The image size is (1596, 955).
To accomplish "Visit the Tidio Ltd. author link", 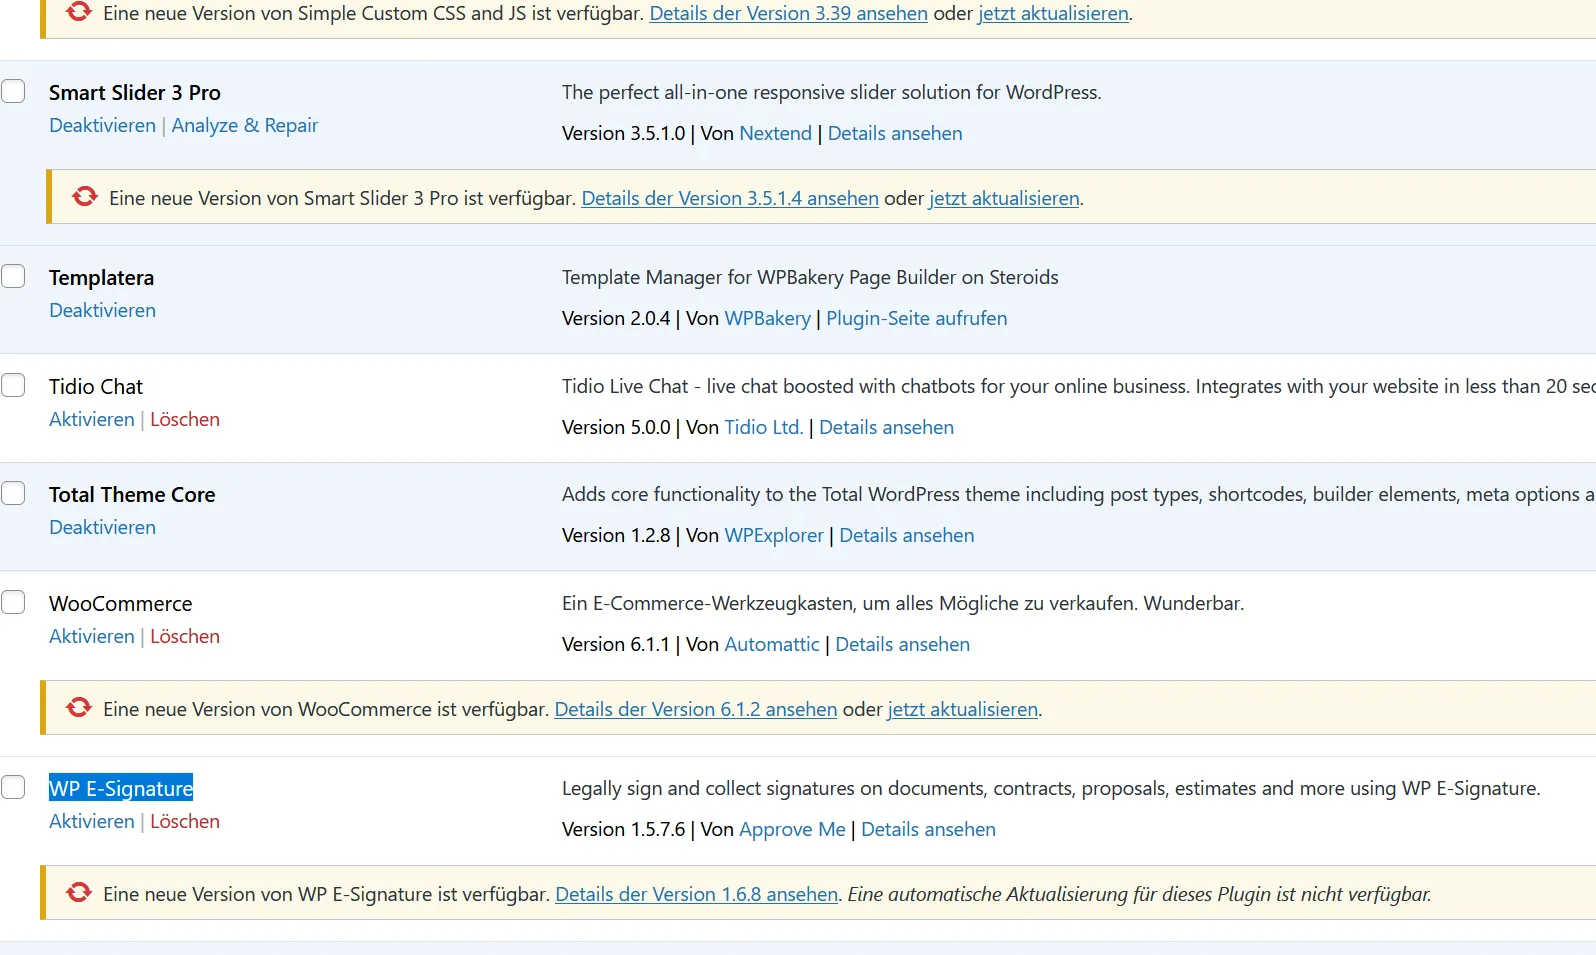I will (764, 427).
